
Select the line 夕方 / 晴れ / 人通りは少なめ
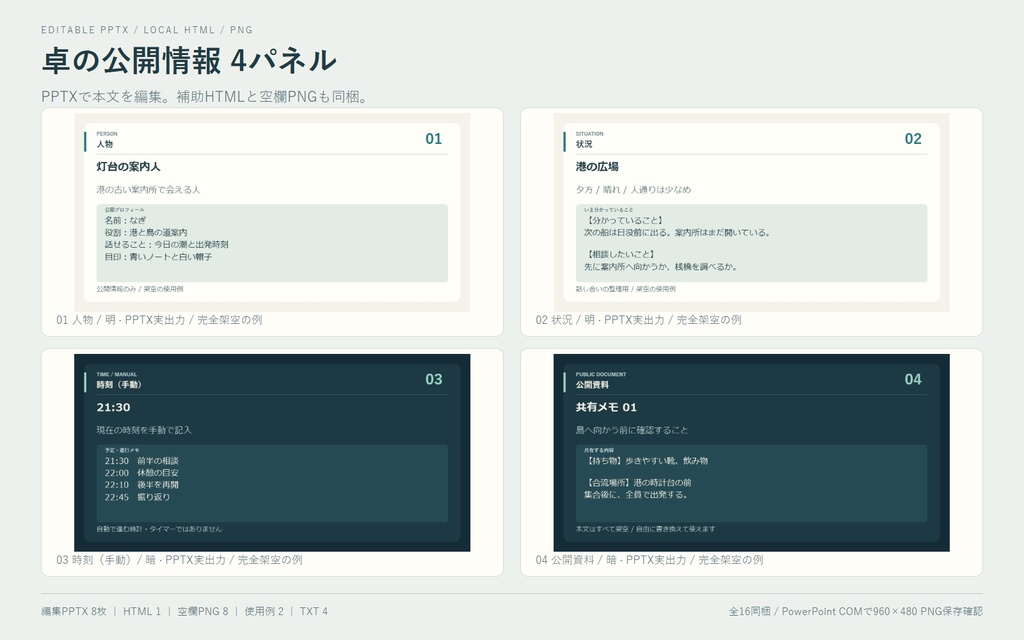click(633, 189)
